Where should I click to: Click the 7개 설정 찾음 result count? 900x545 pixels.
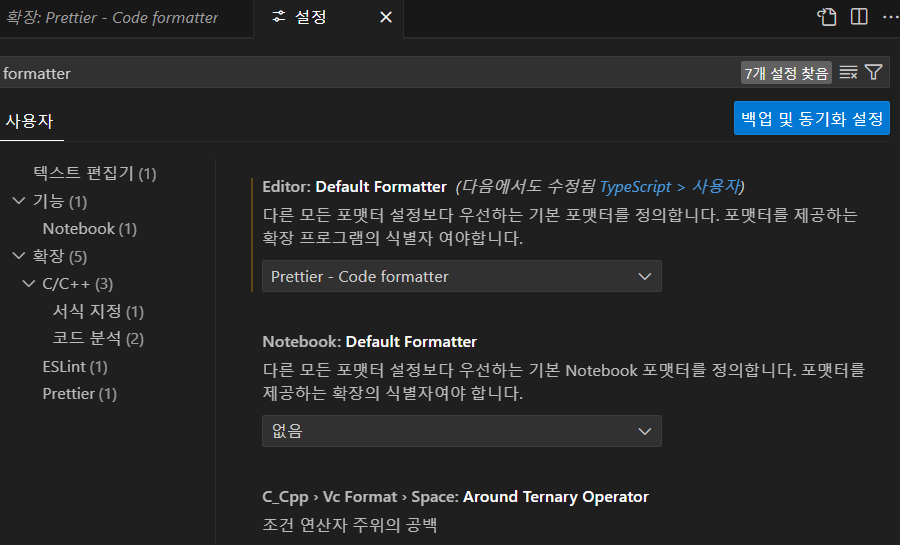[x=786, y=73]
